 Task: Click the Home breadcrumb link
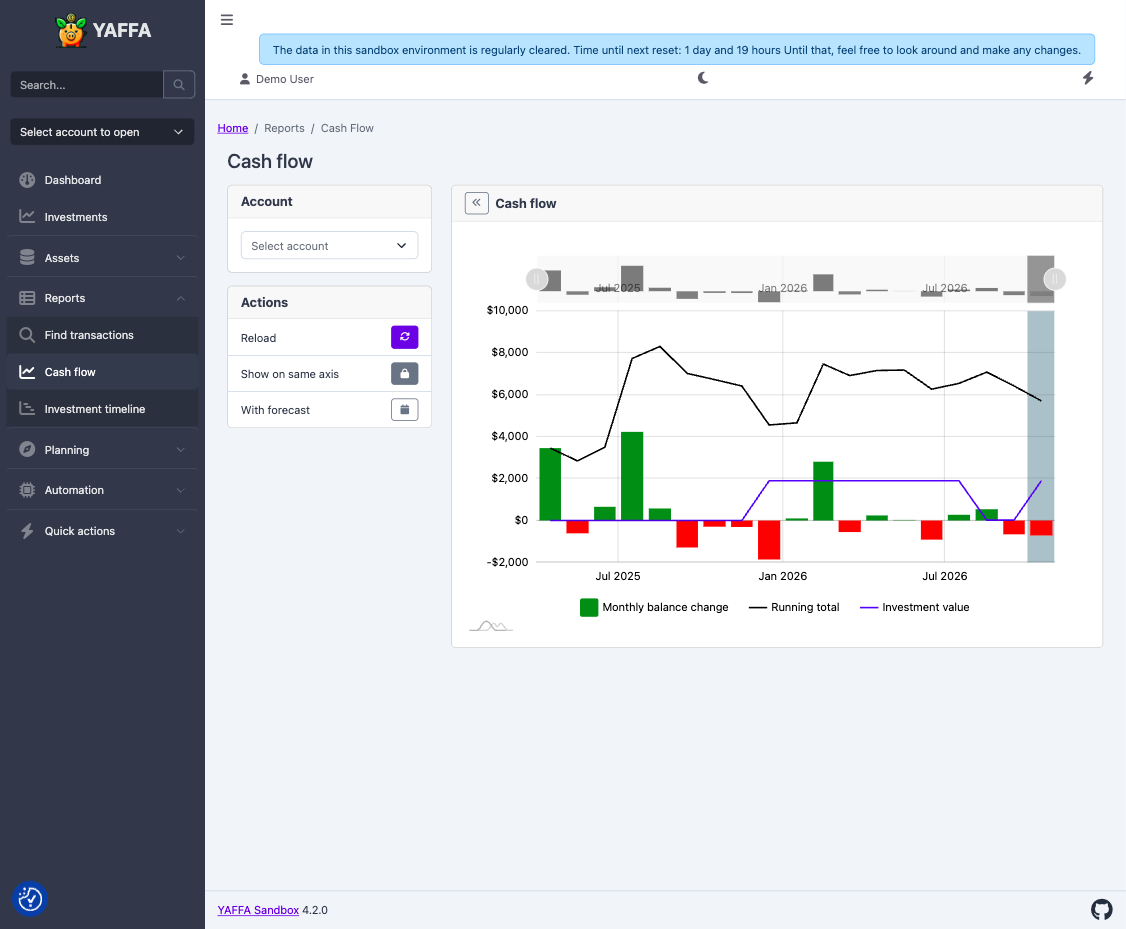click(x=233, y=129)
